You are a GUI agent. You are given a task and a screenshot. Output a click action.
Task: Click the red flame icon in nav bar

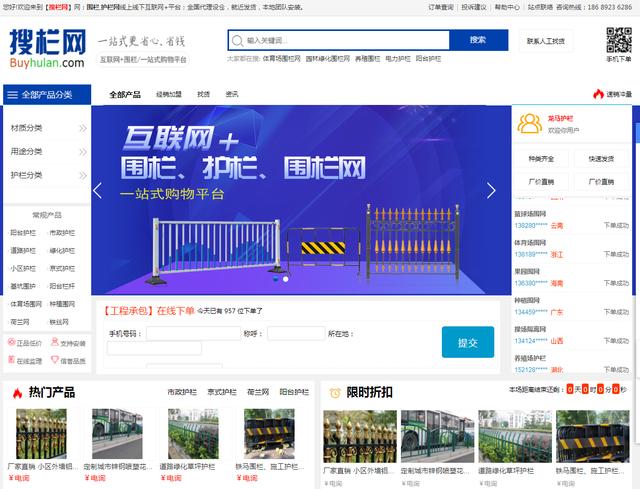point(598,94)
